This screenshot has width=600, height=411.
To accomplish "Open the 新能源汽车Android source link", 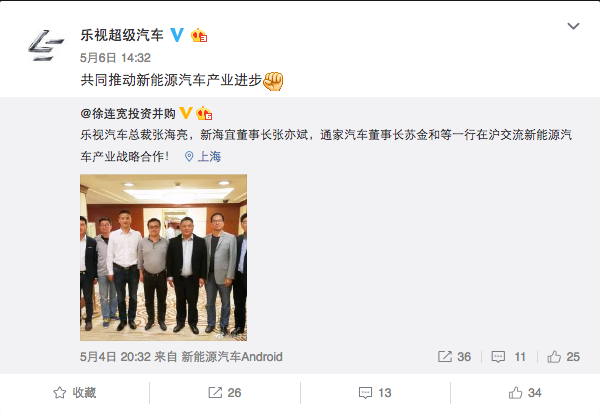I will (x=232, y=357).
